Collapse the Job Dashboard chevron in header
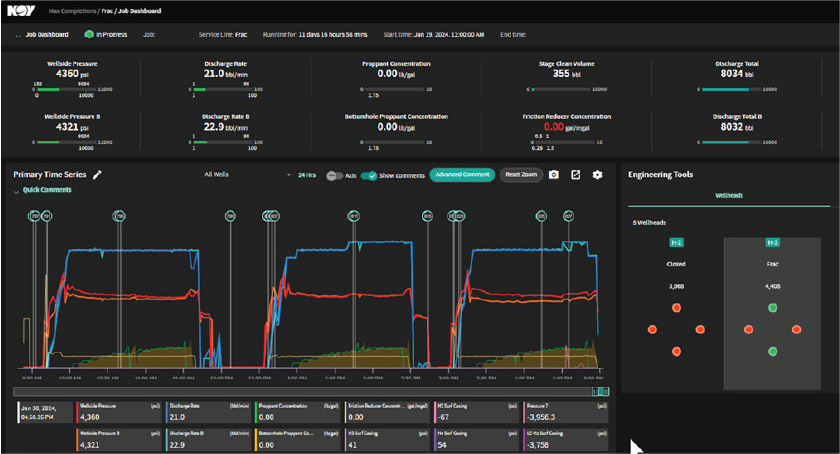 tap(18, 35)
